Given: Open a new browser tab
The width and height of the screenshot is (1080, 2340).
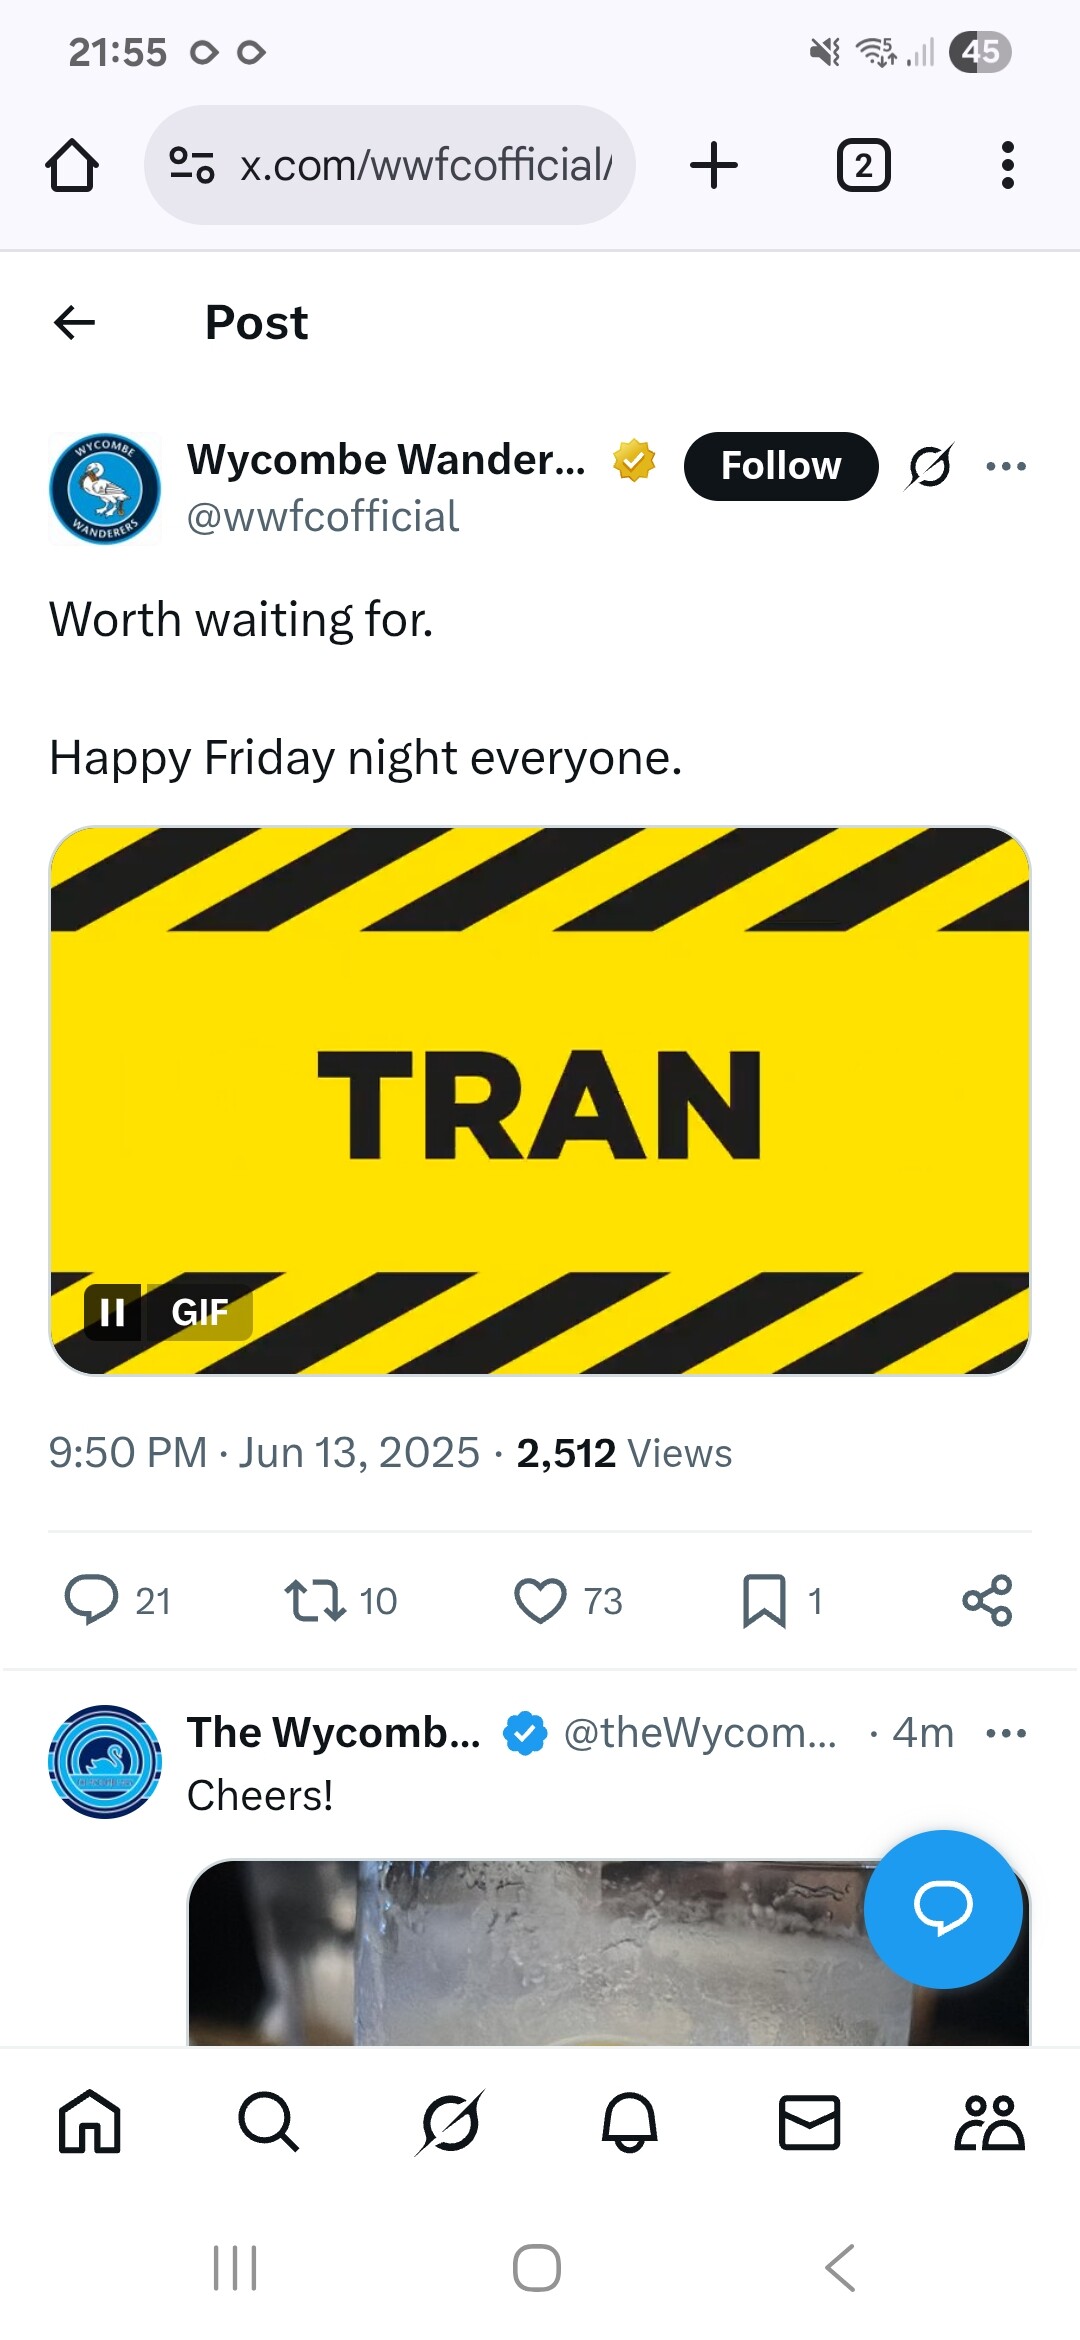Looking at the screenshot, I should [x=714, y=165].
